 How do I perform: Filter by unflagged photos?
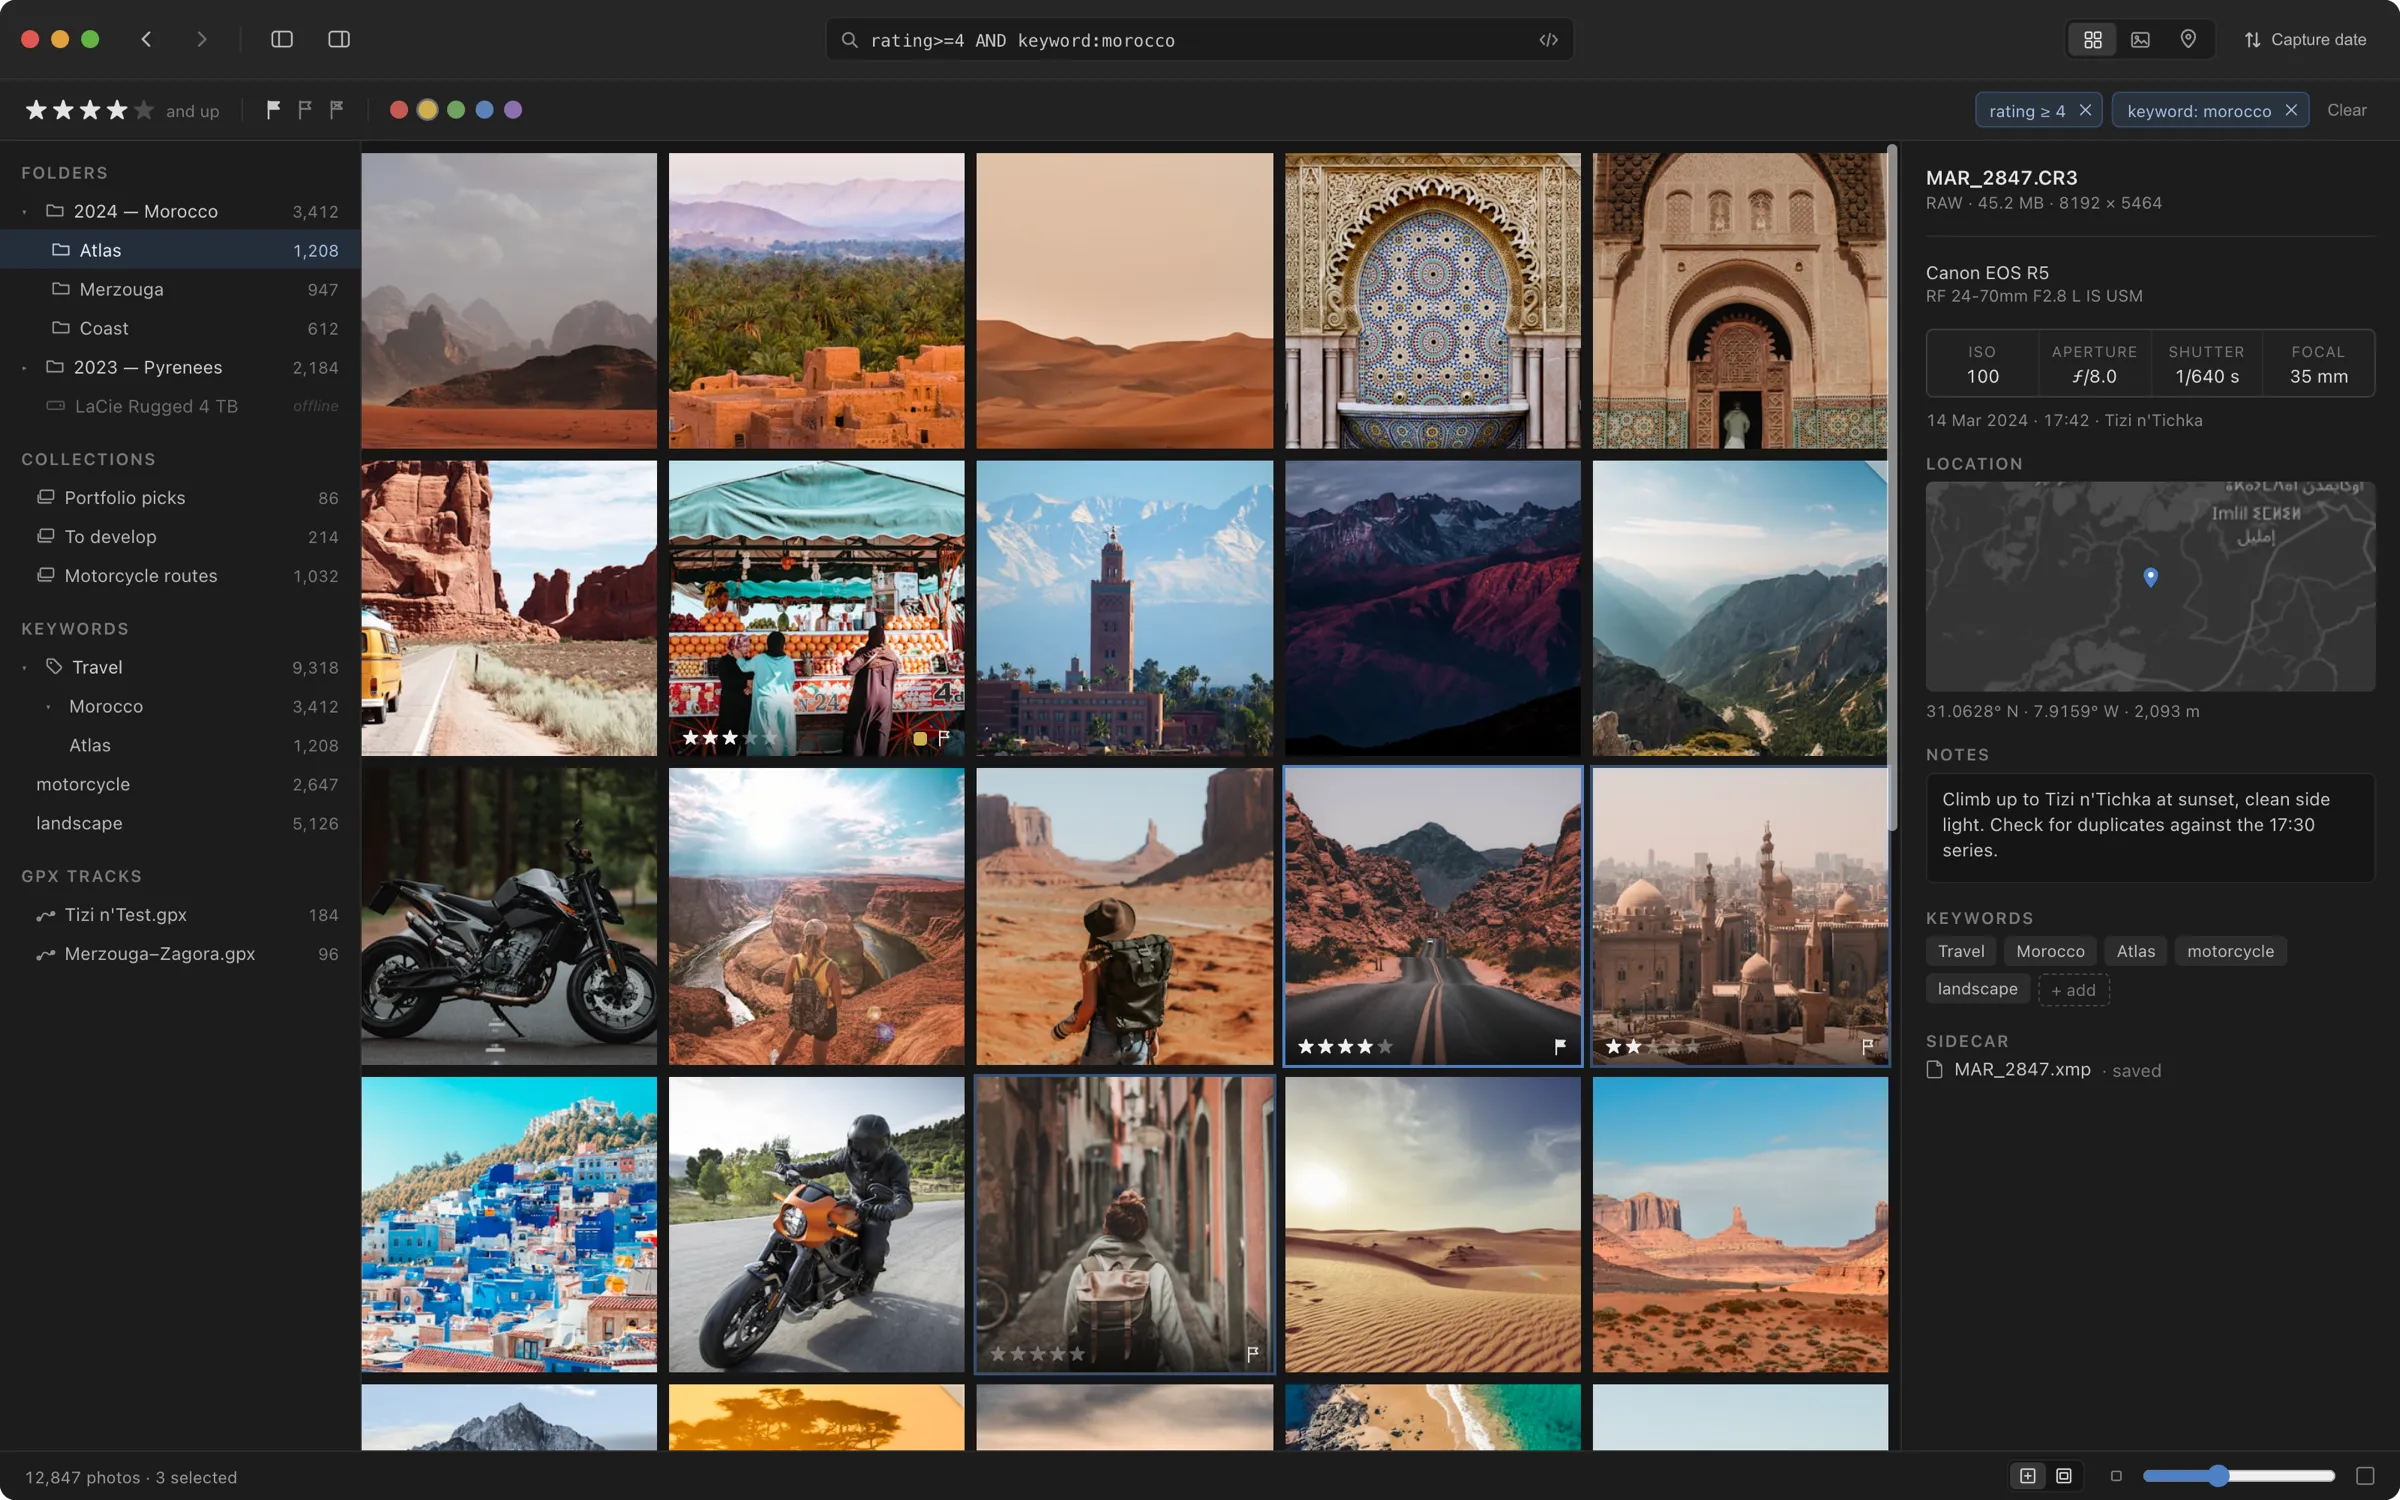tap(305, 110)
